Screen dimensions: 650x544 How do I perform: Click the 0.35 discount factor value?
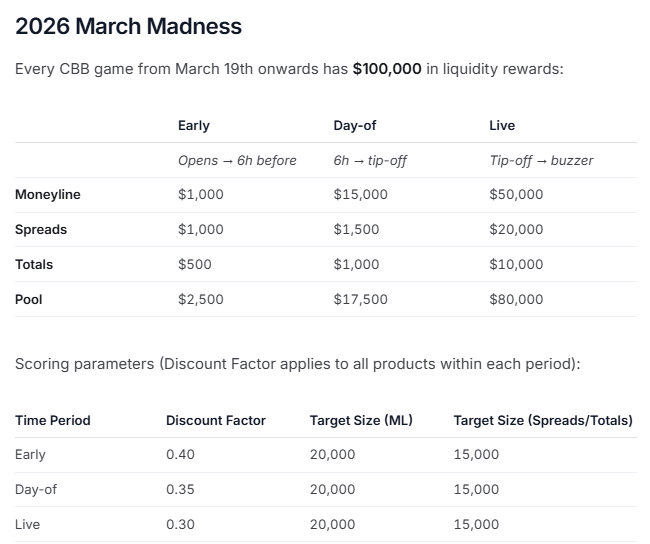pos(179,489)
